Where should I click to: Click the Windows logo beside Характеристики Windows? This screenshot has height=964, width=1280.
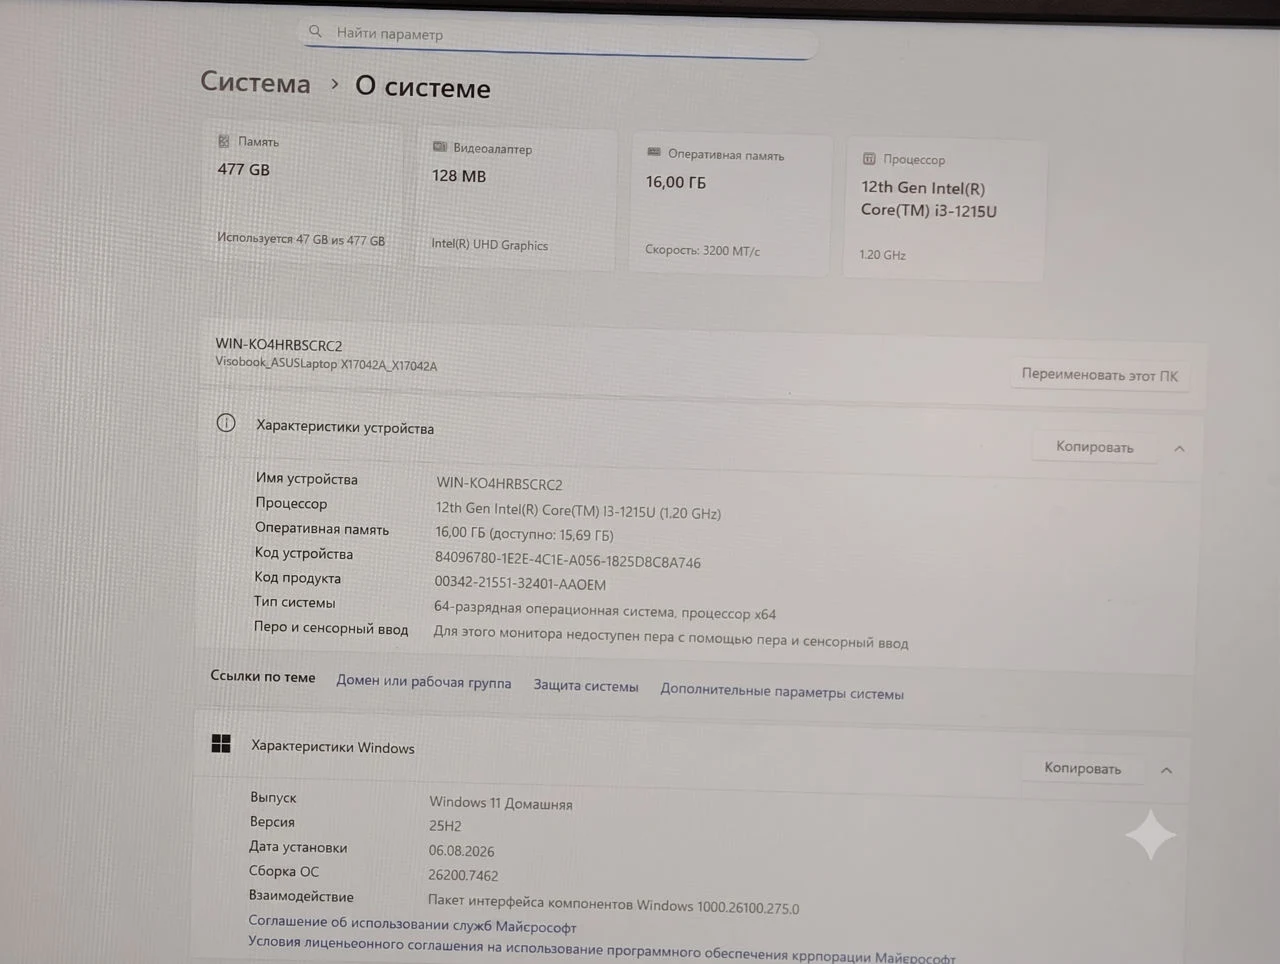pos(221,743)
